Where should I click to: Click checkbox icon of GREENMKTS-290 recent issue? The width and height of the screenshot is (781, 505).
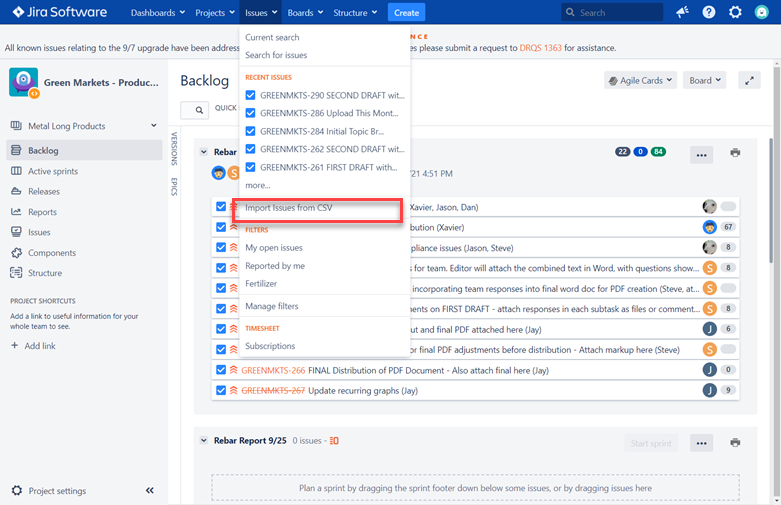pos(251,95)
